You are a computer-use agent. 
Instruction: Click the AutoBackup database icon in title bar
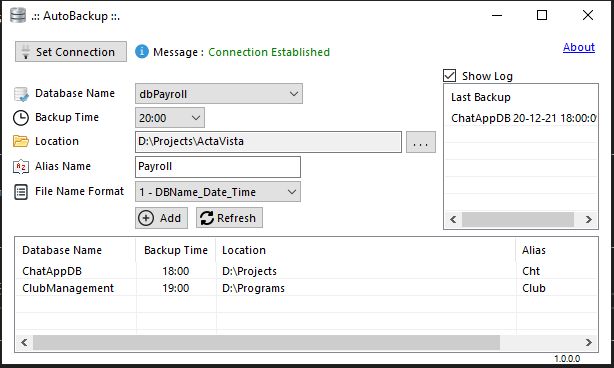click(x=18, y=15)
